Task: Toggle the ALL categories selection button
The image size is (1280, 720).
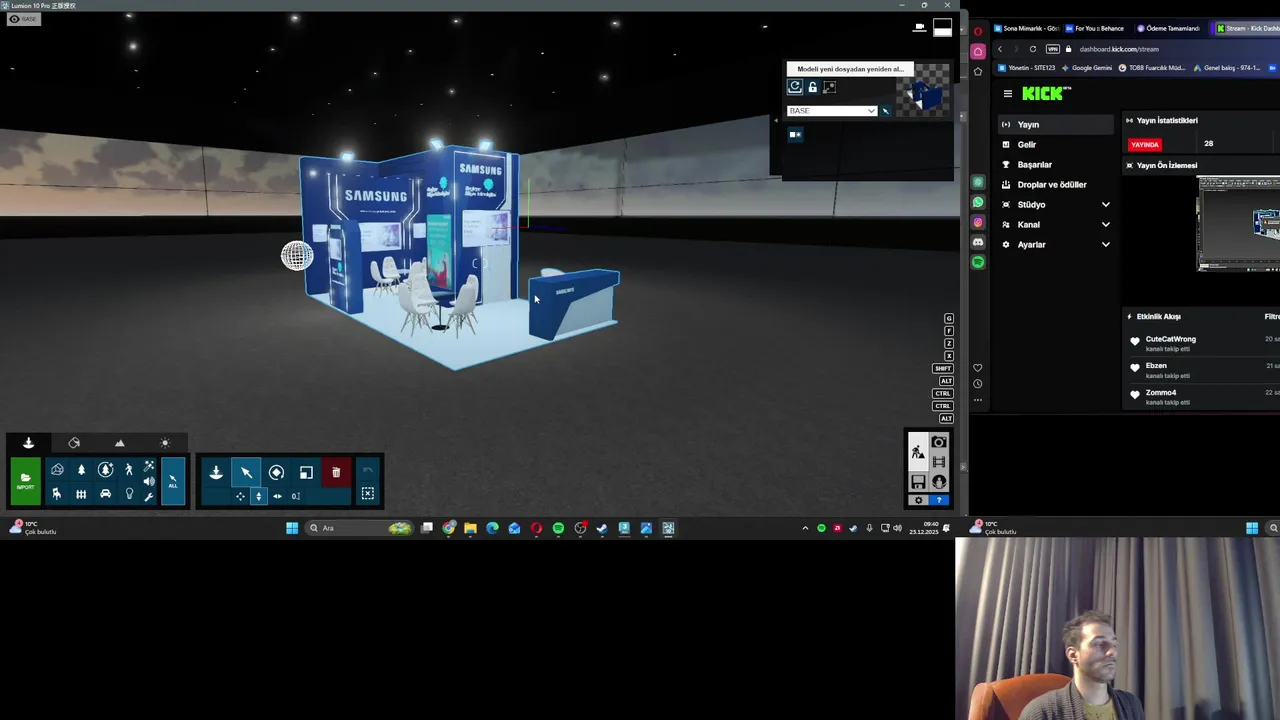Action: (x=173, y=481)
